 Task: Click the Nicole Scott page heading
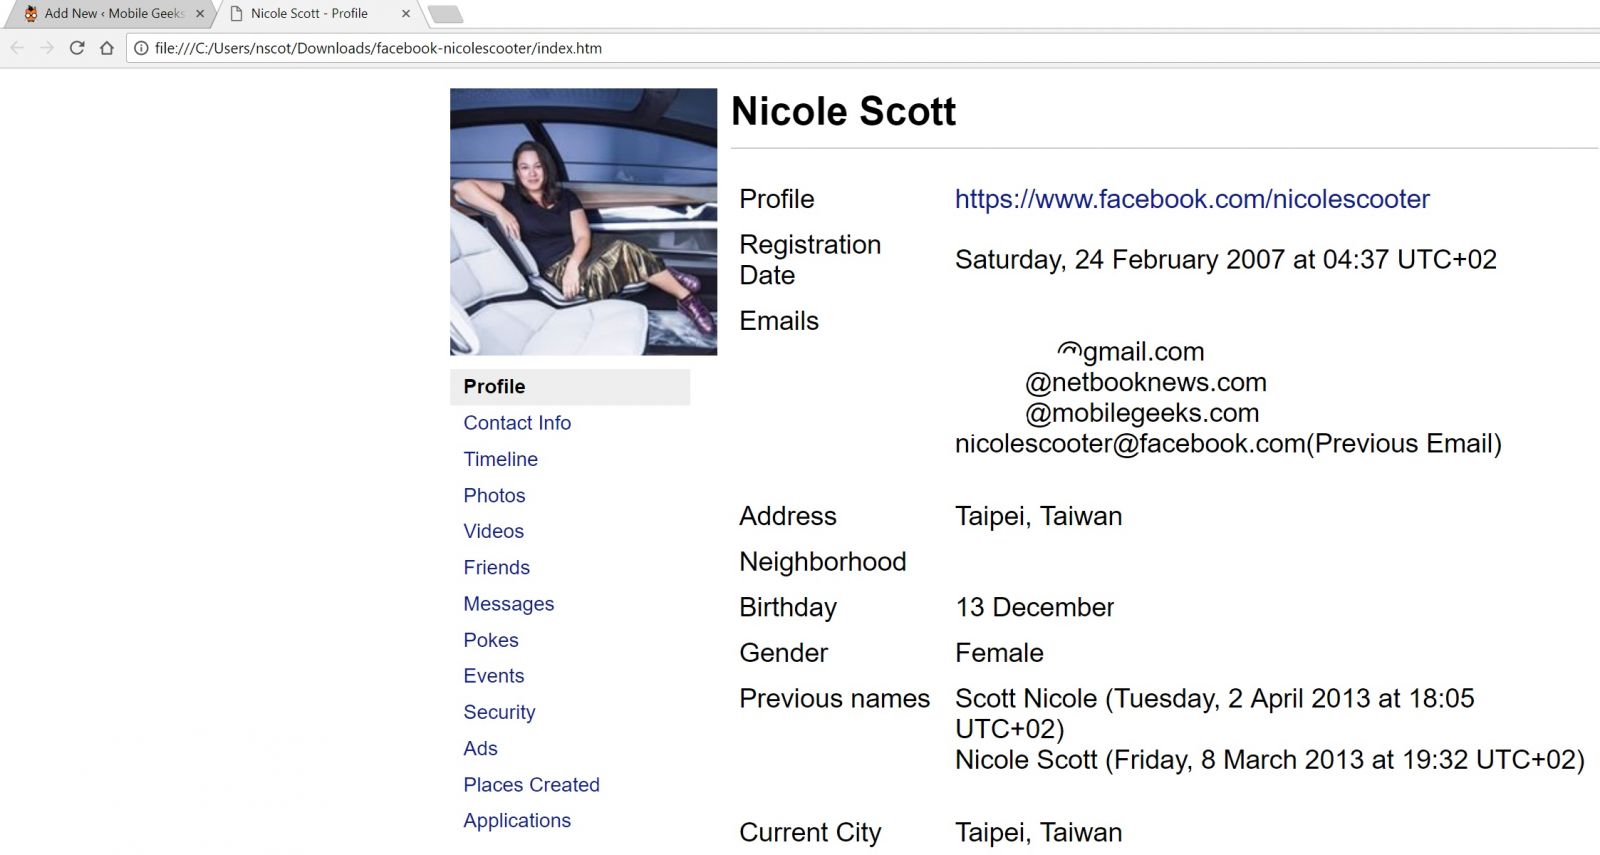(x=843, y=111)
